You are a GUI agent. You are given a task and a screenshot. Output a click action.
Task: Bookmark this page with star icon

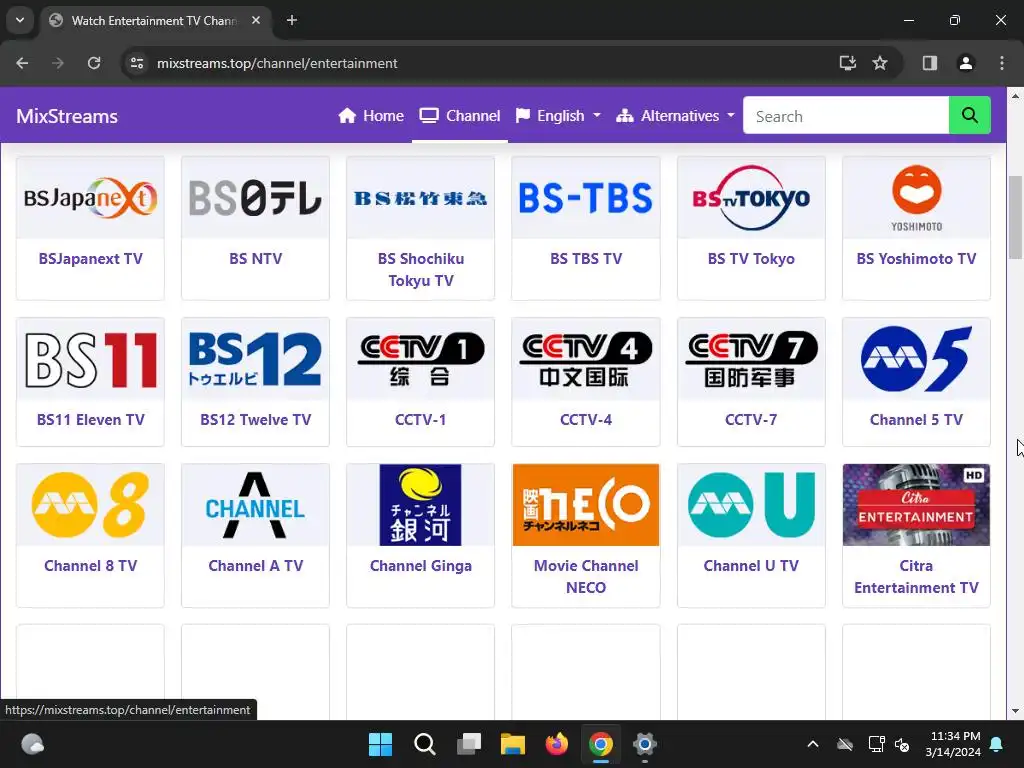click(x=880, y=63)
